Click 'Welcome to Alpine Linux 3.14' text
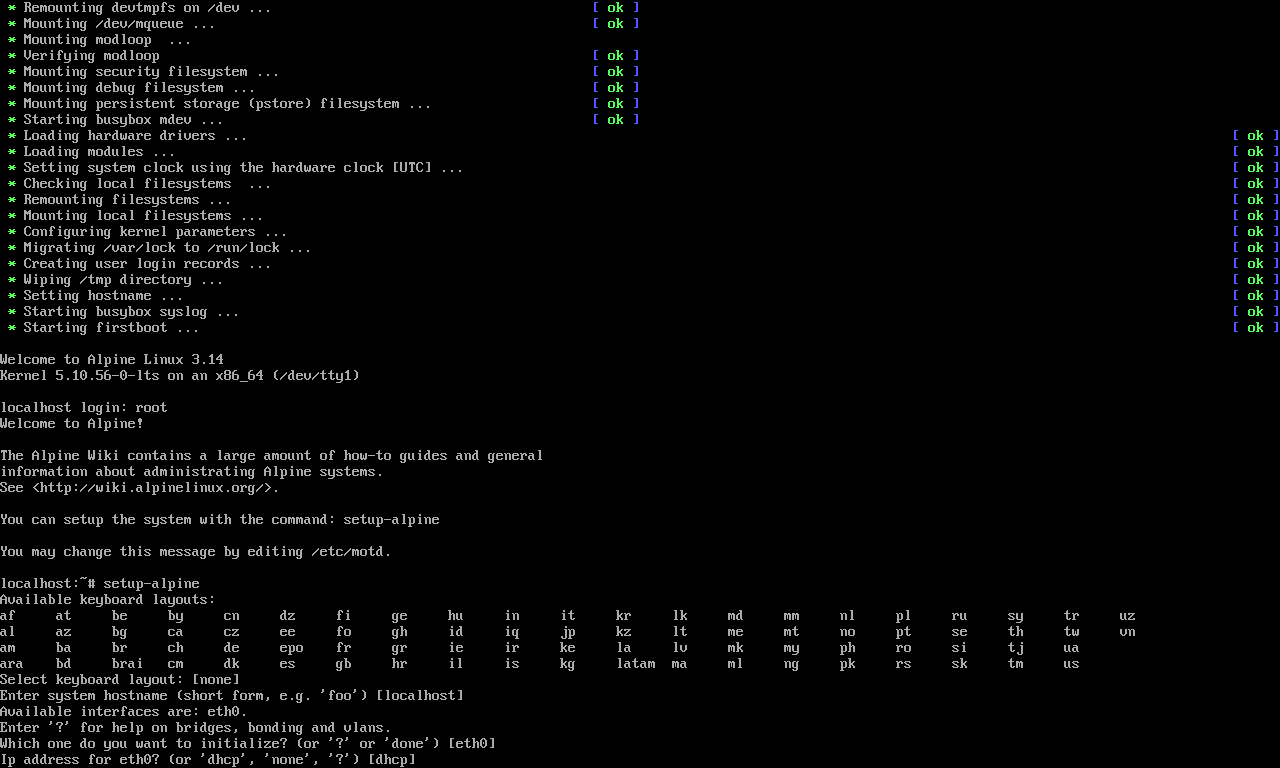 112,359
